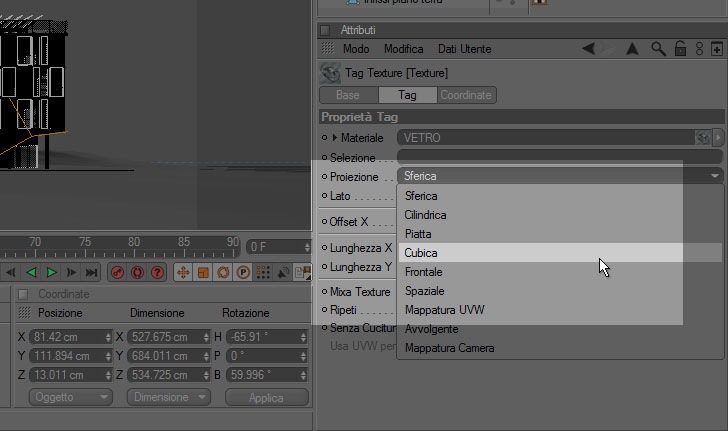Screen dimensions: 728x431
Task: Click the Applica button
Action: [x=266, y=398]
